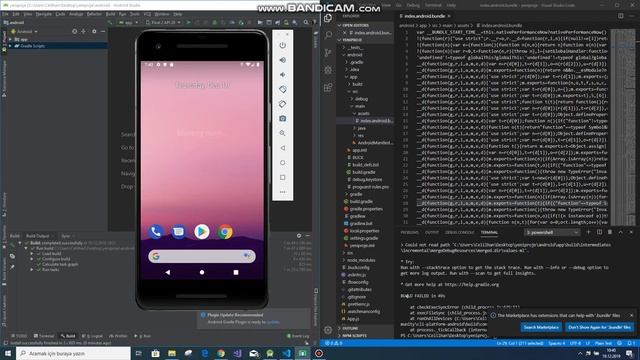Click the Search Marketplace button

[541, 327]
